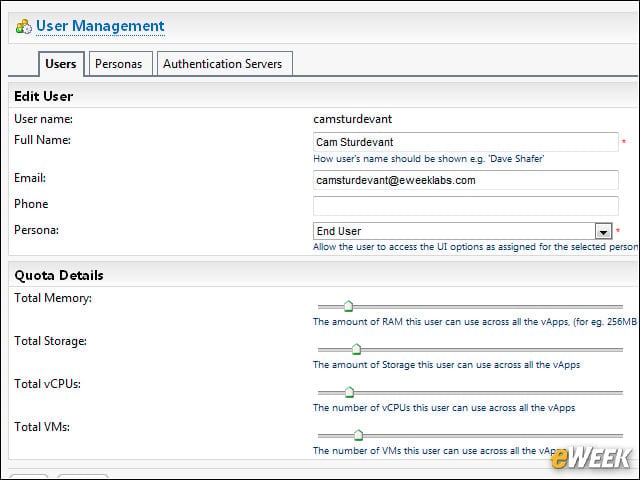Open the User Management heading link
The height and width of the screenshot is (480, 640).
click(x=100, y=26)
